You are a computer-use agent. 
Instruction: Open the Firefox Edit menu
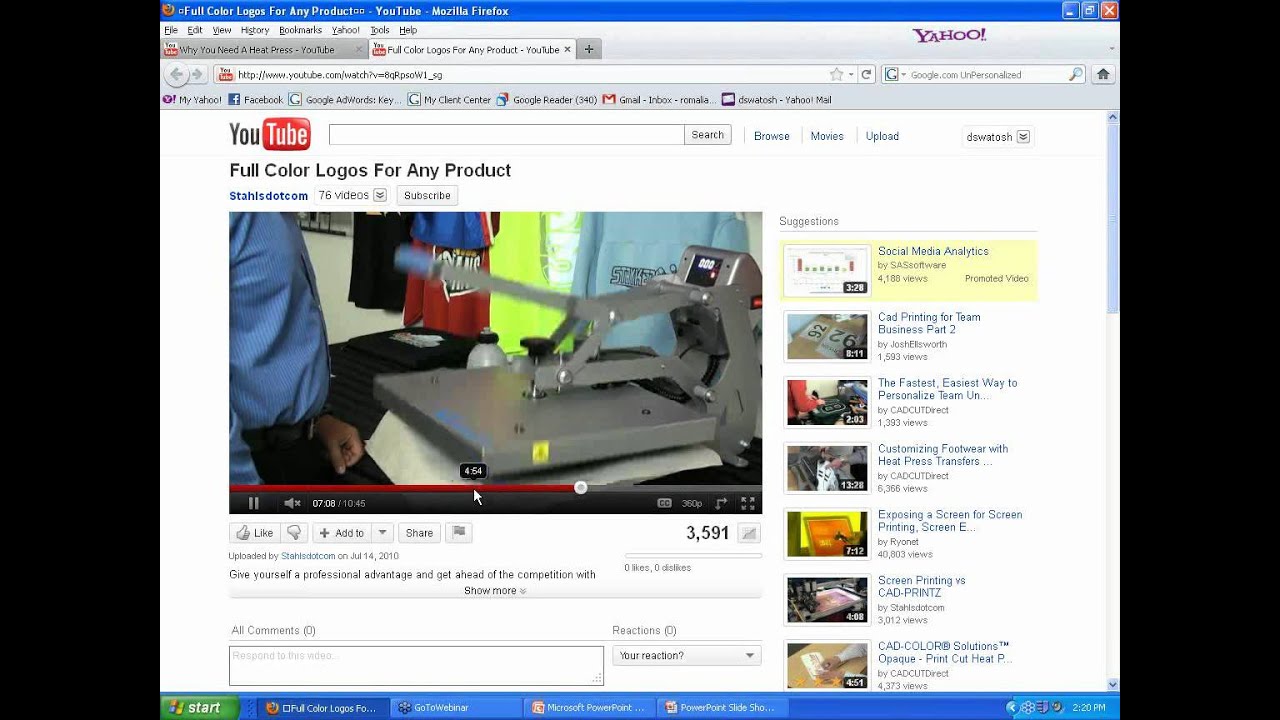(194, 30)
